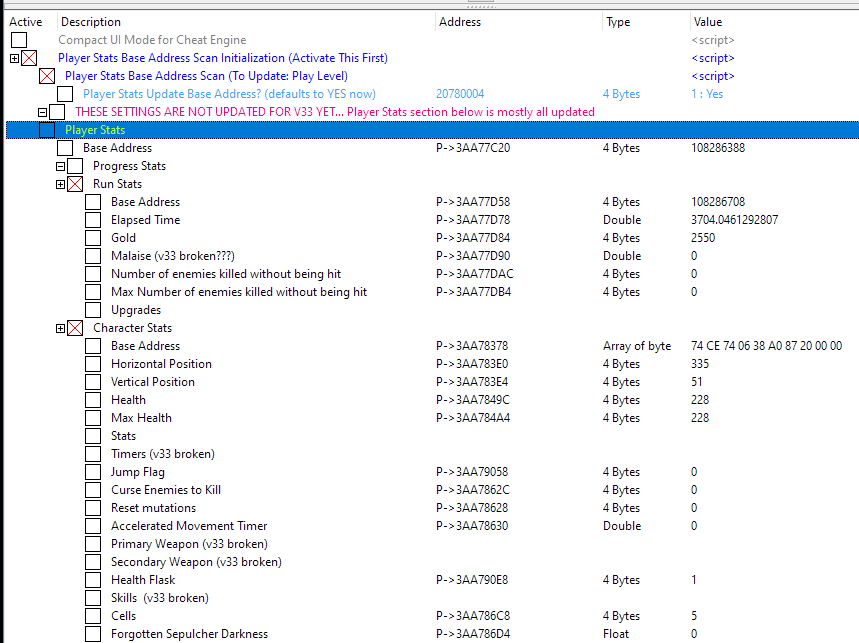Image resolution: width=859 pixels, height=643 pixels.
Task: Click the Value column header
Action: (x=708, y=22)
